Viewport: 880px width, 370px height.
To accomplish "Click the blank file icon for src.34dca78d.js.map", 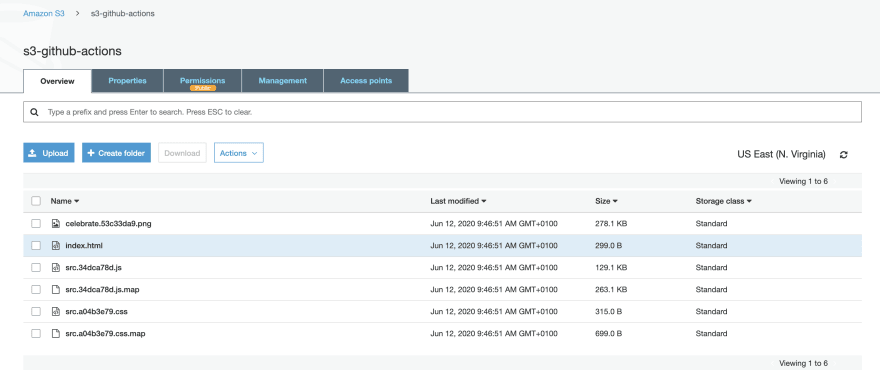I will point(56,289).
